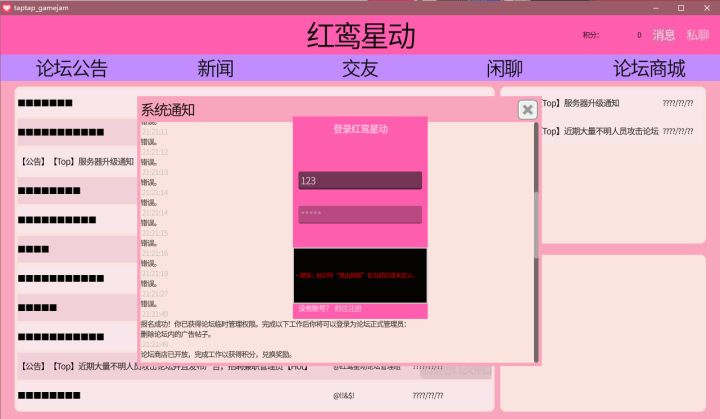
Task: Close the 系统通知 dialog with the X
Action: coord(528,110)
